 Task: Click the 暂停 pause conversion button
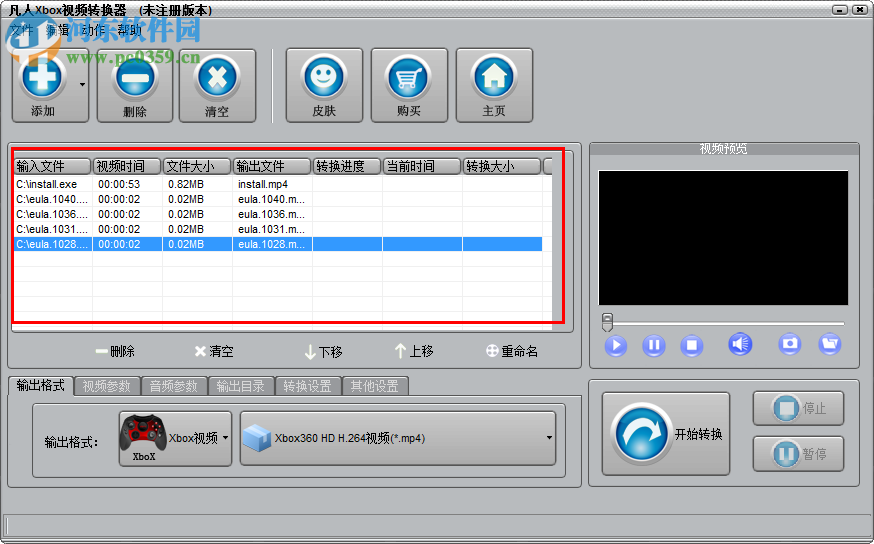pyautogui.click(x=798, y=454)
